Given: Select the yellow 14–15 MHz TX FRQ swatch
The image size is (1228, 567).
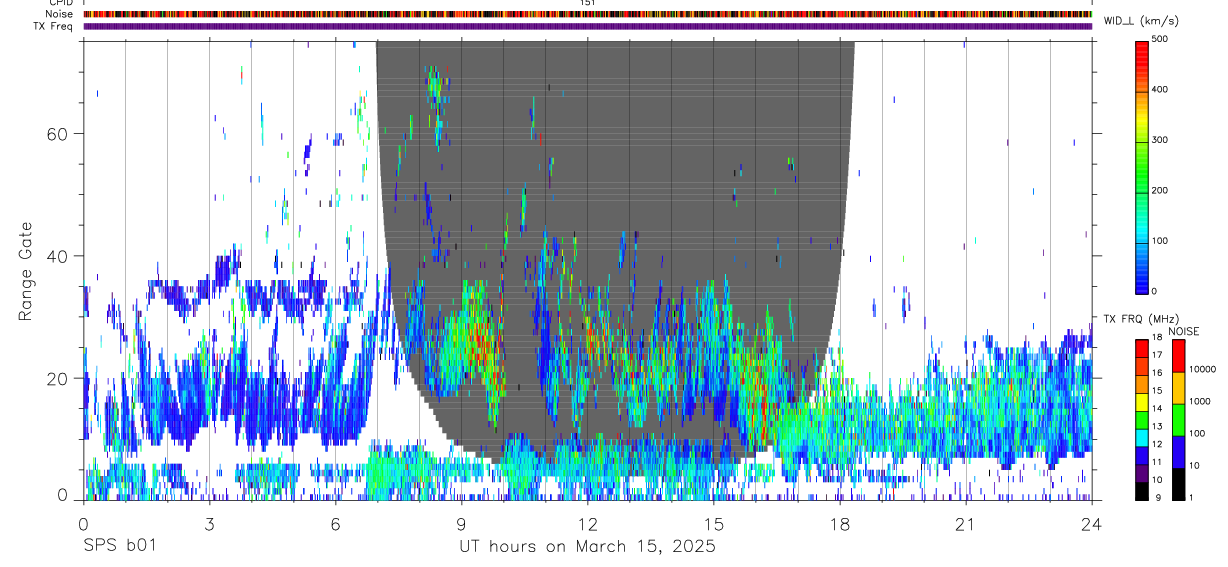Looking at the screenshot, I should click(x=1142, y=402).
